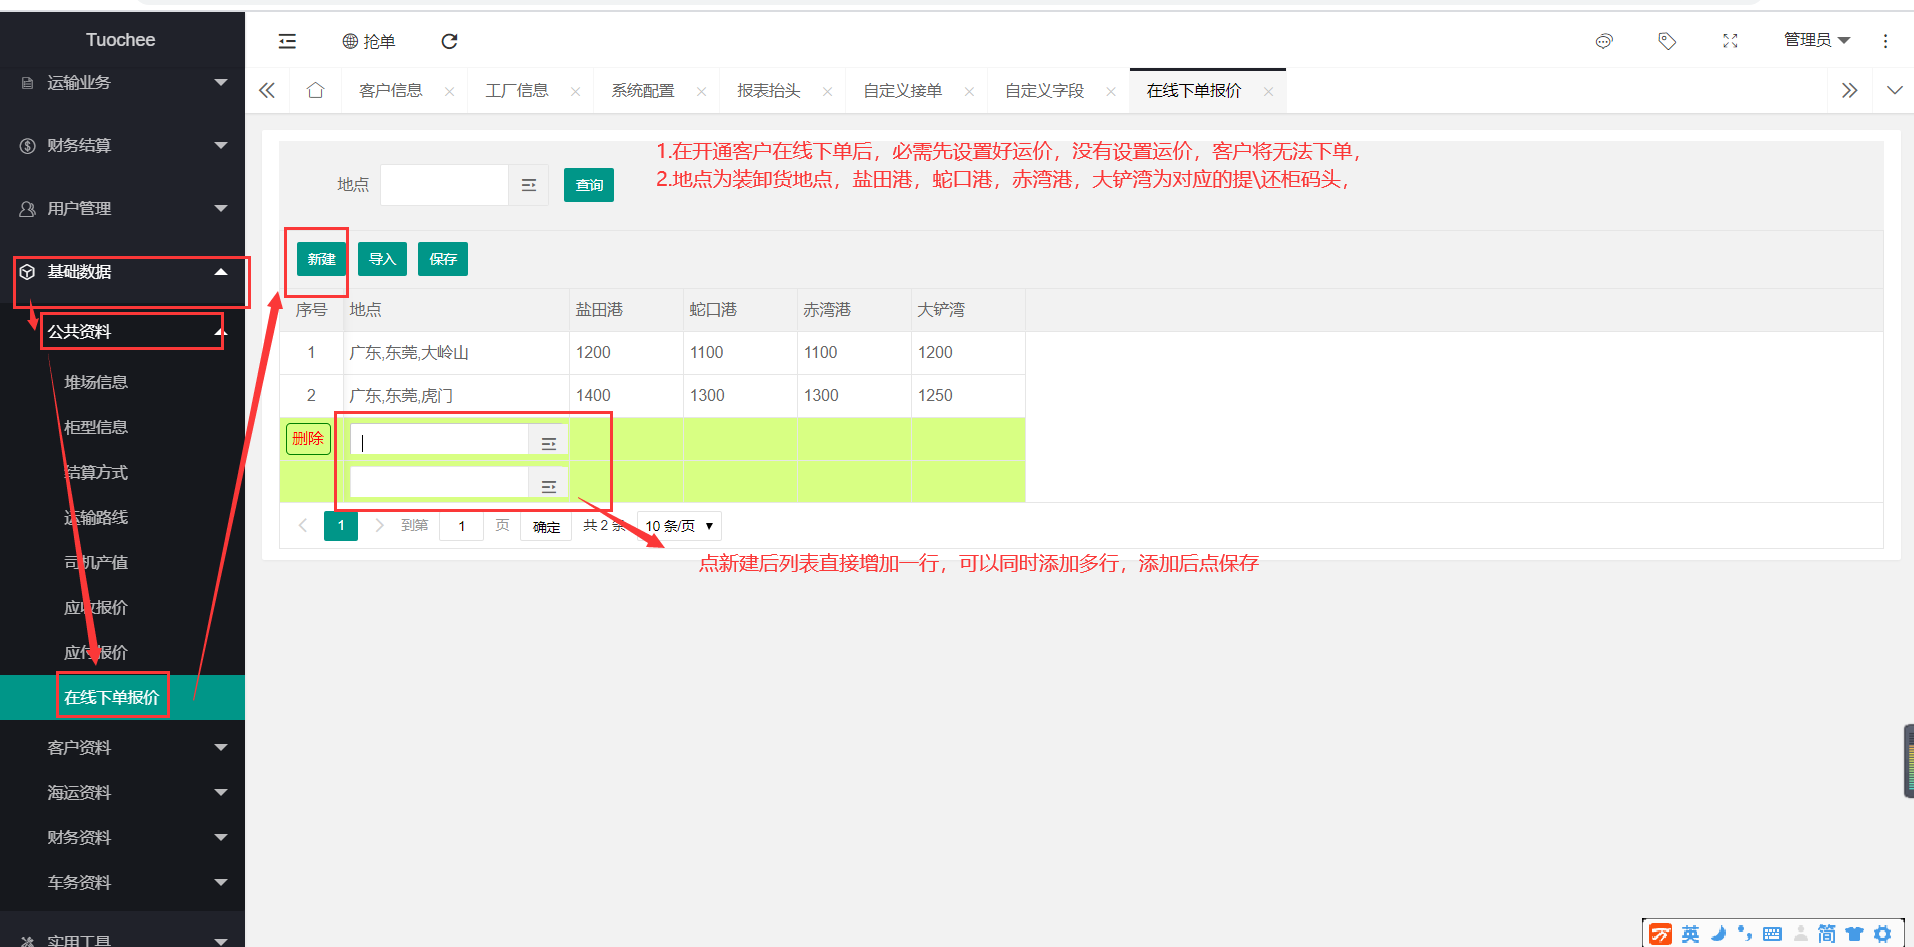This screenshot has height=947, width=1914.
Task: Switch to the 自定义字段 tab
Action: (1044, 91)
